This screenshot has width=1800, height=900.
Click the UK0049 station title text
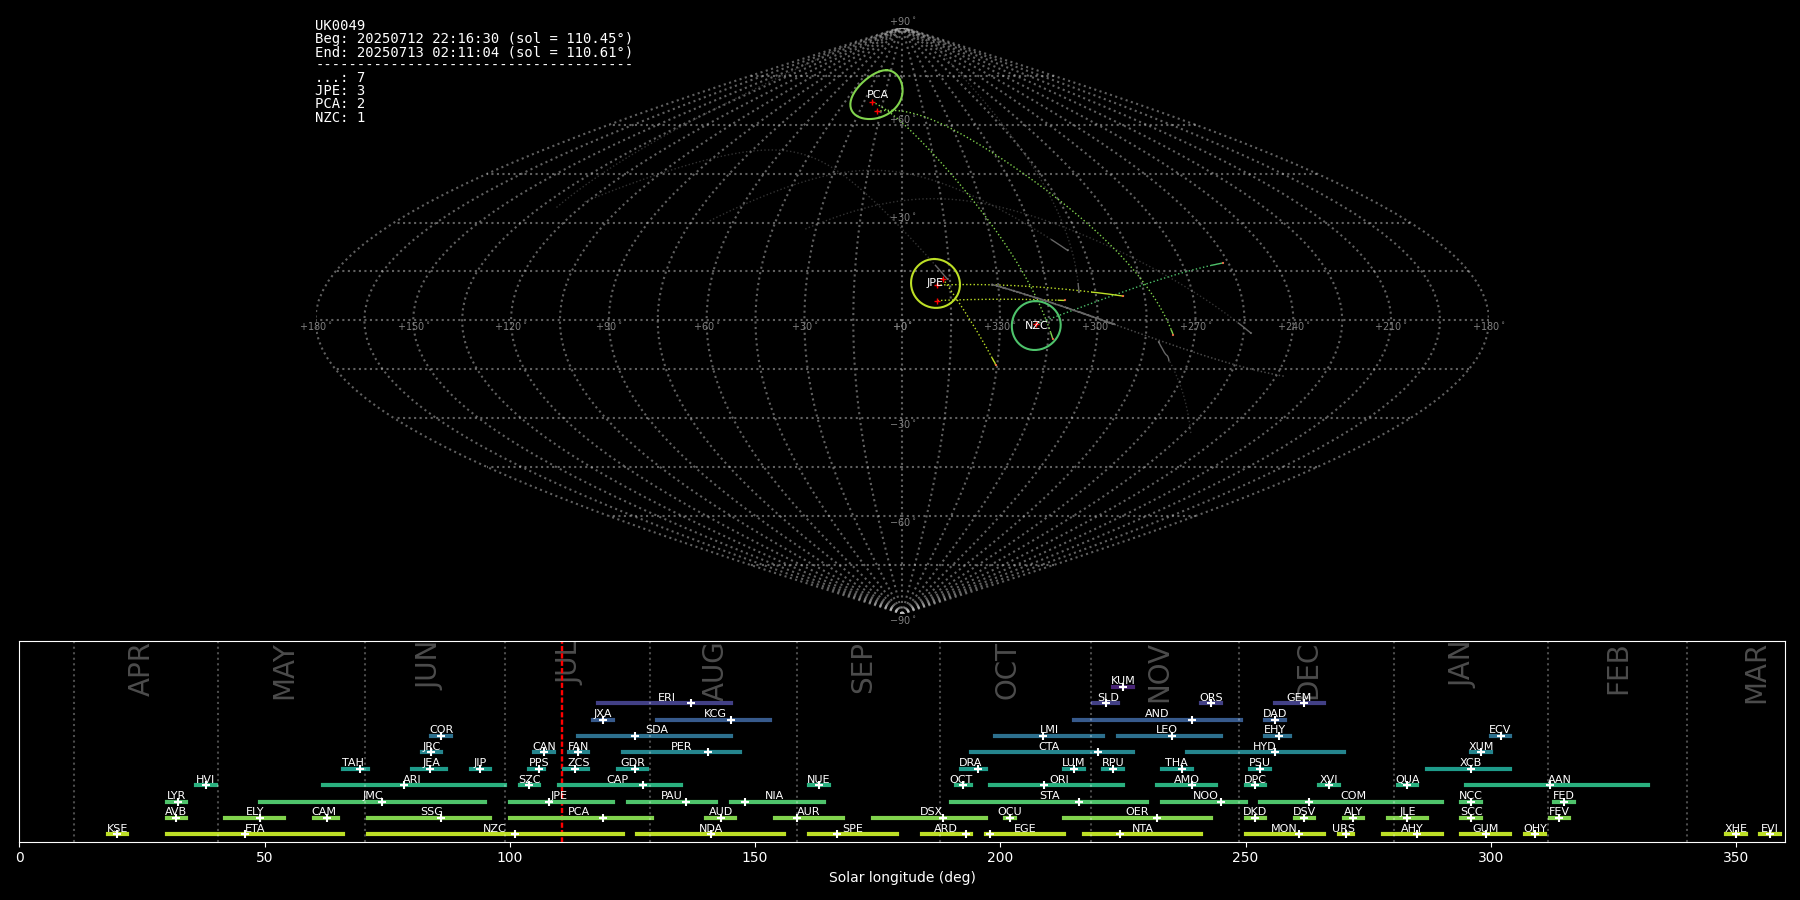point(340,25)
